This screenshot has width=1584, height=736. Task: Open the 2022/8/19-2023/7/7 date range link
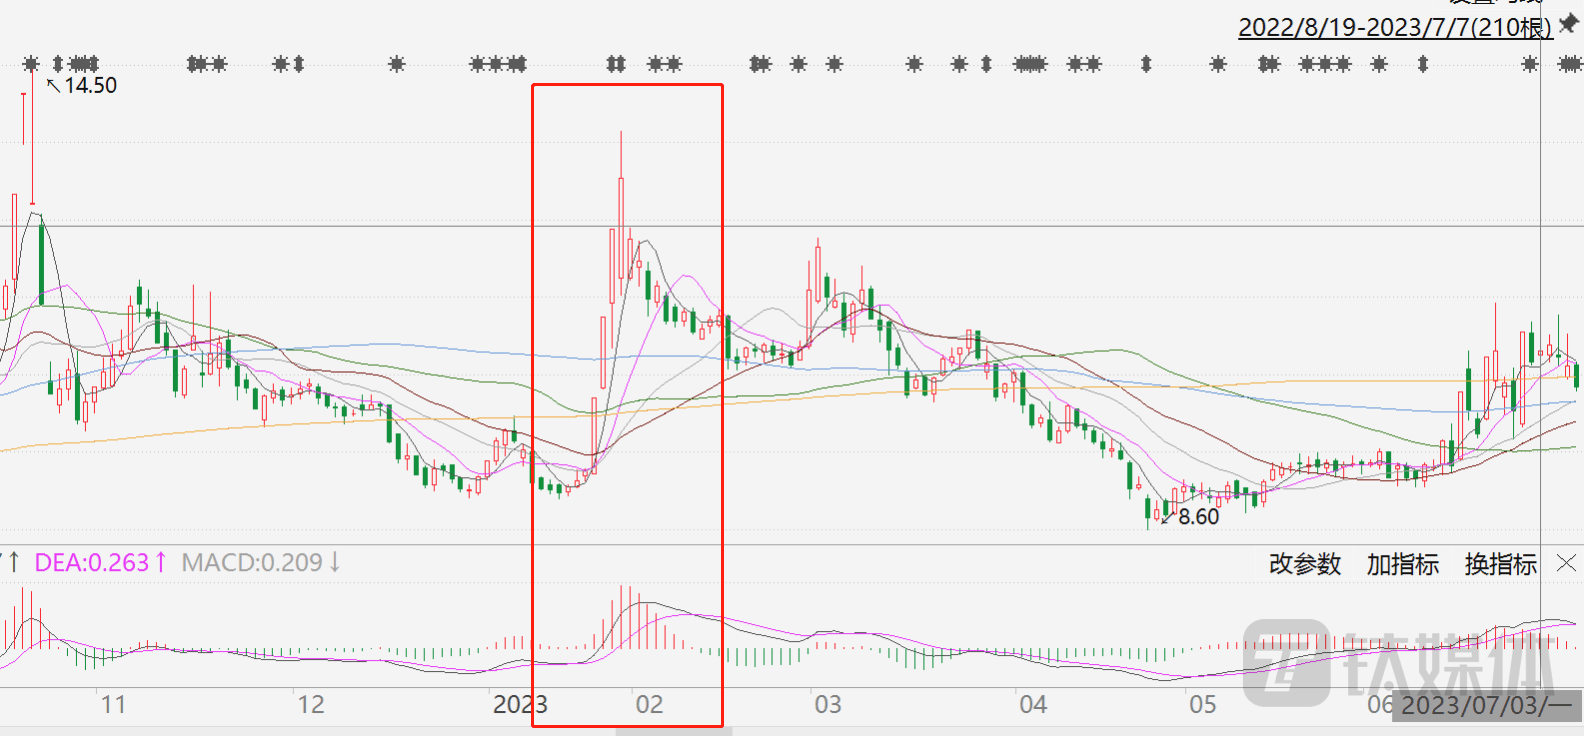[1394, 27]
